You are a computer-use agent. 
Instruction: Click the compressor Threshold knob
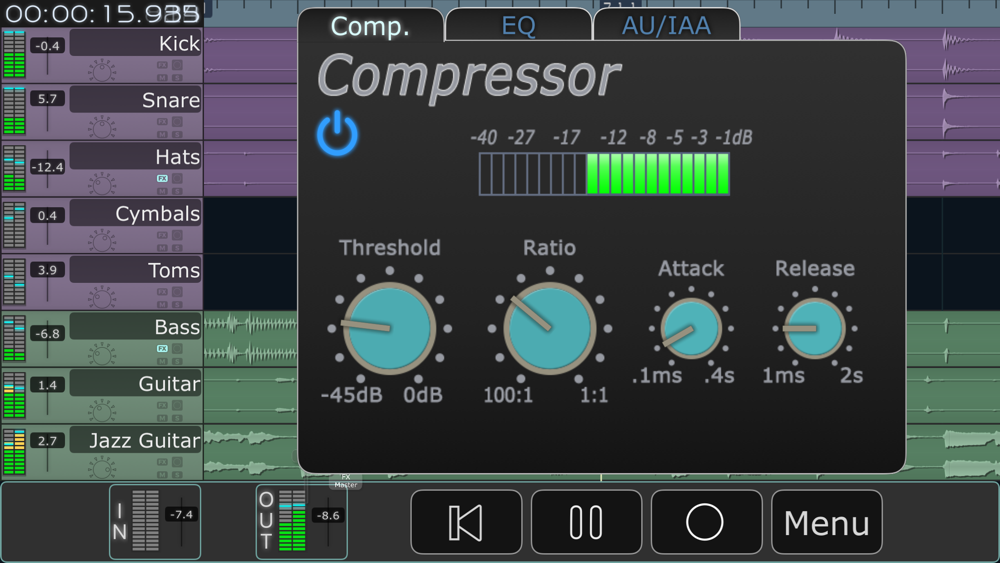pyautogui.click(x=389, y=328)
